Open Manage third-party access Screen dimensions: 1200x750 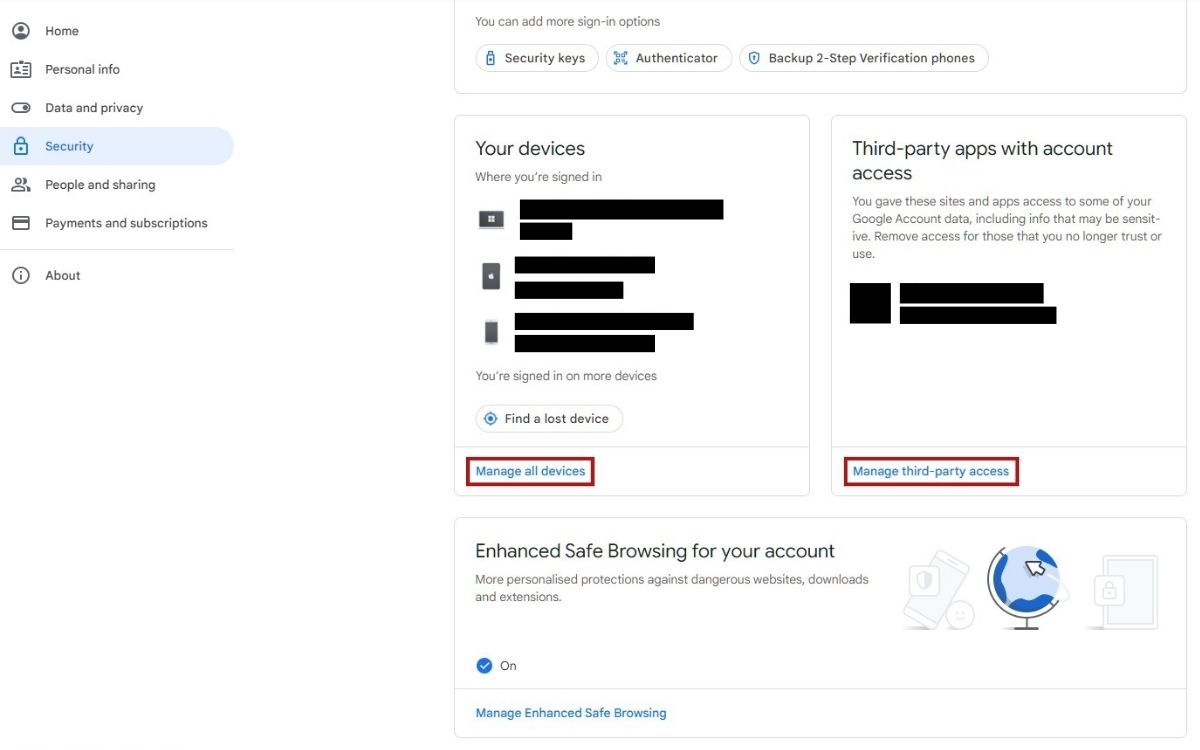(930, 470)
